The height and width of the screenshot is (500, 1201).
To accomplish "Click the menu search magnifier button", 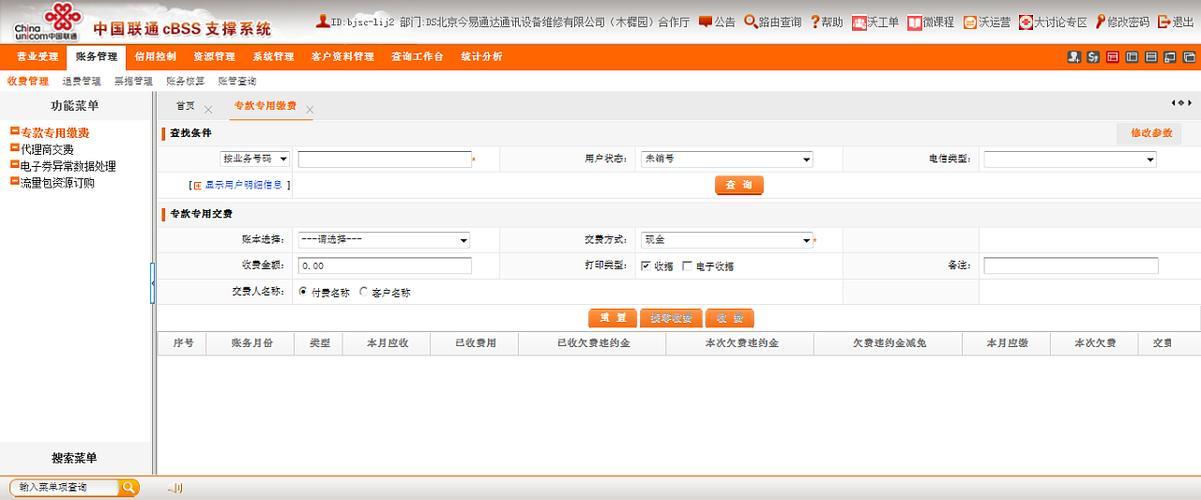I will click(130, 487).
